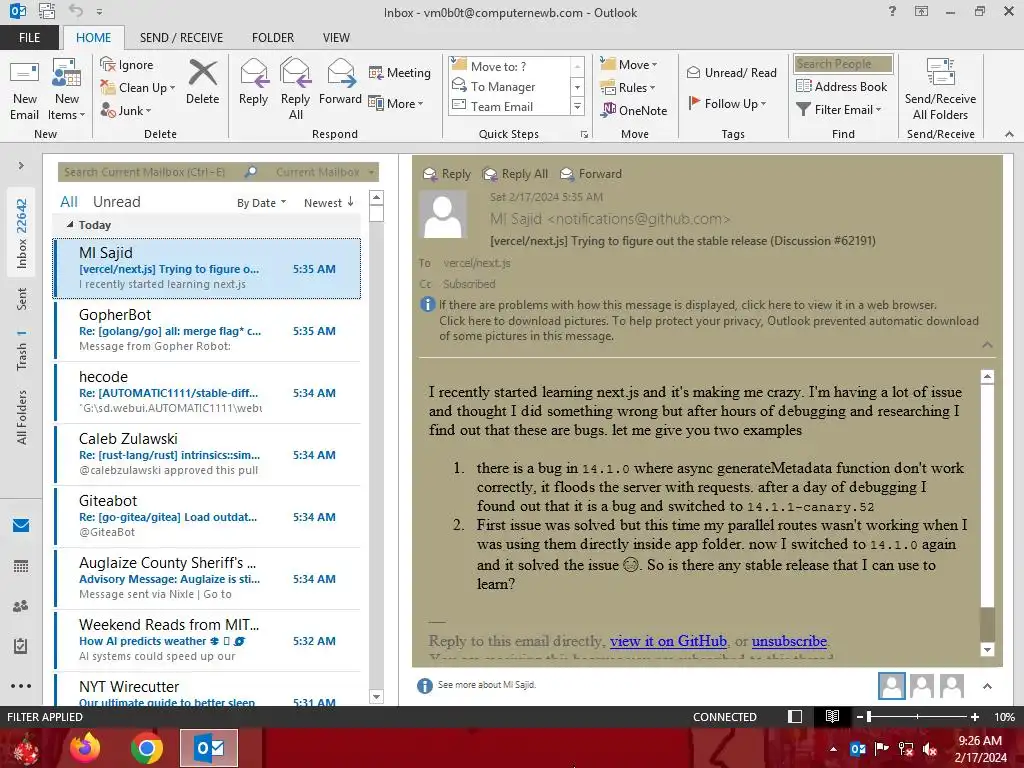The width and height of the screenshot is (1024, 768).
Task: Open the Address Book
Action: [841, 86]
